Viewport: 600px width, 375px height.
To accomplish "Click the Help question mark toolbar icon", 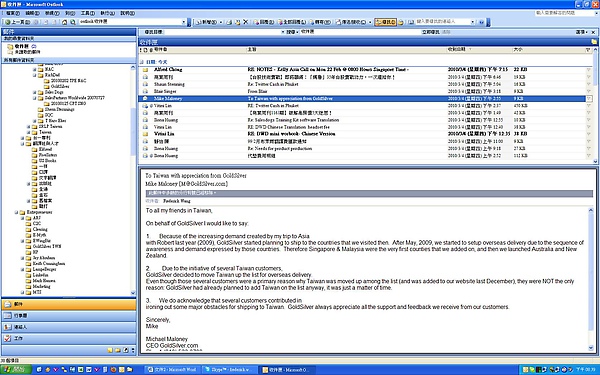I will 481,22.
